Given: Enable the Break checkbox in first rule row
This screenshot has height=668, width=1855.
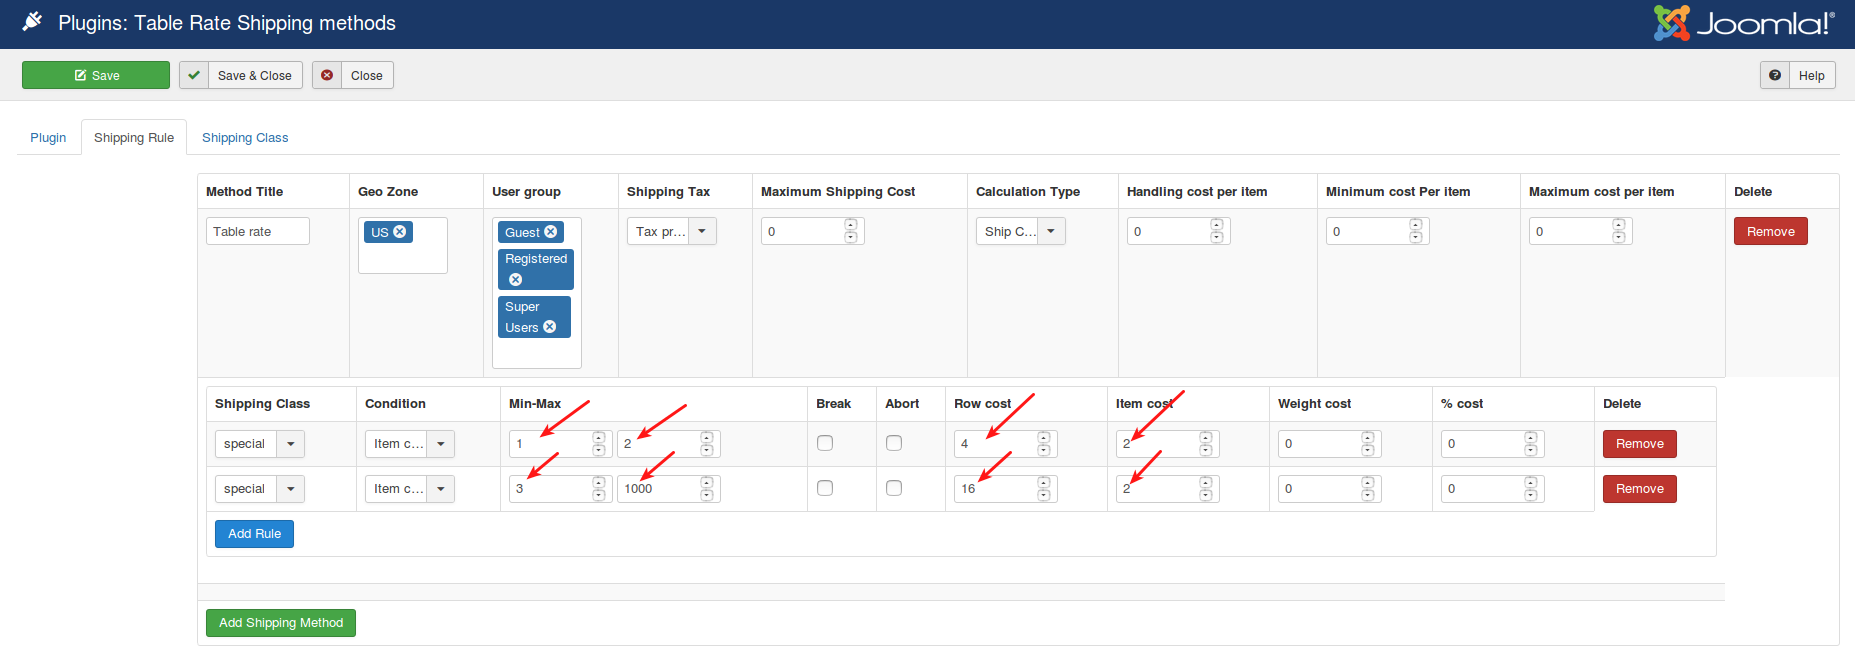Looking at the screenshot, I should point(825,443).
